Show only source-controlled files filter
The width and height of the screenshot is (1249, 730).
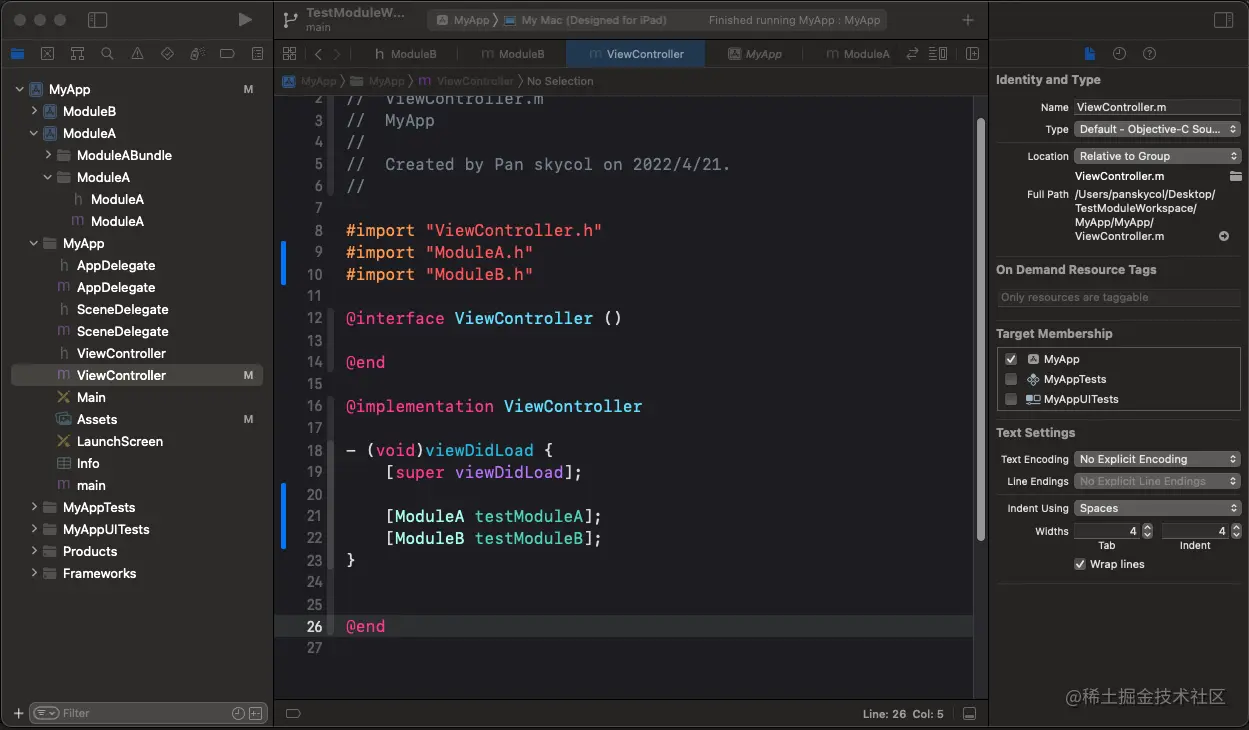tap(256, 713)
